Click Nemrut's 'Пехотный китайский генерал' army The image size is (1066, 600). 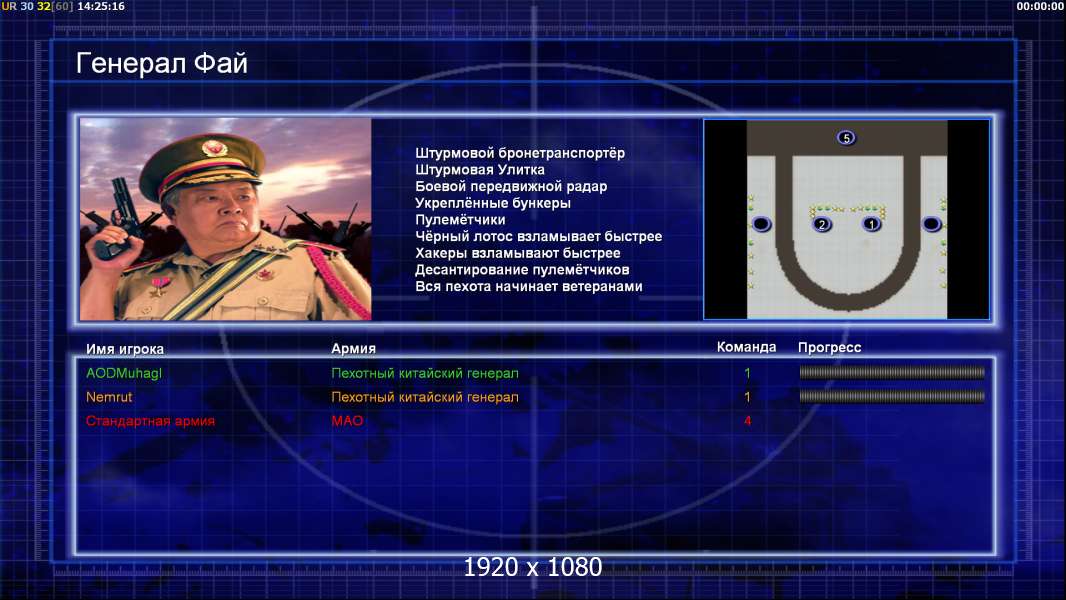coord(425,397)
